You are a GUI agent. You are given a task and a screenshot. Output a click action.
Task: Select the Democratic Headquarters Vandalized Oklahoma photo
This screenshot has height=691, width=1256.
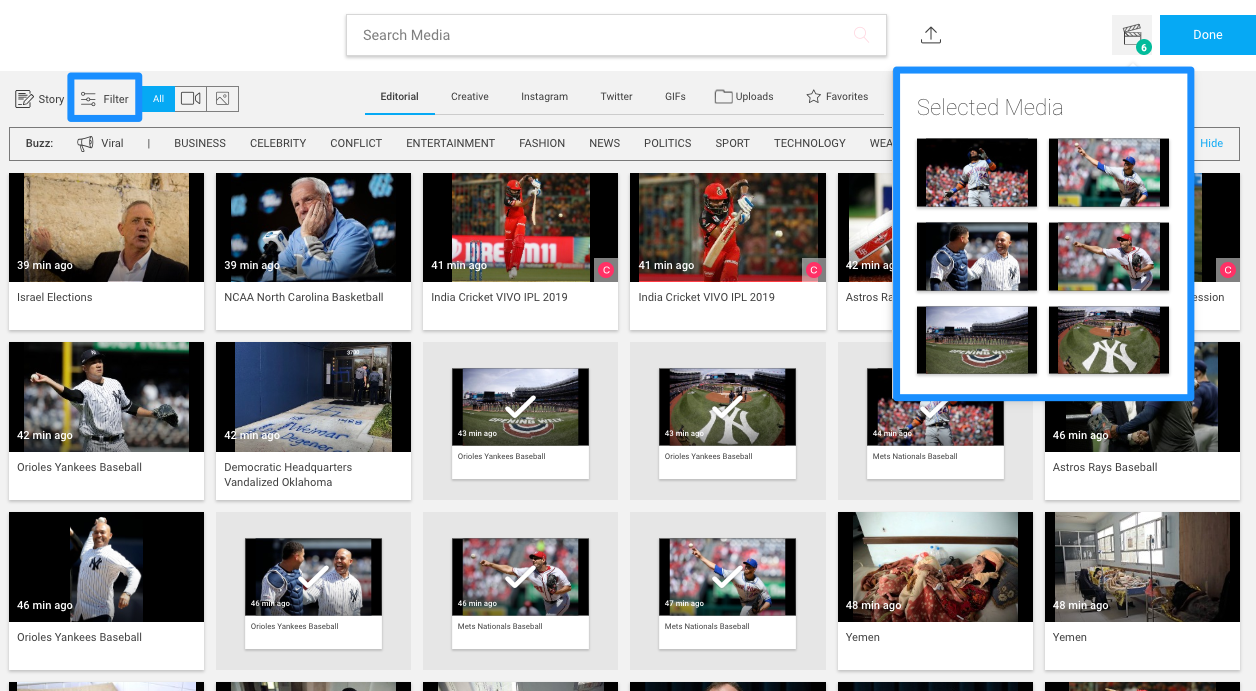pos(313,398)
